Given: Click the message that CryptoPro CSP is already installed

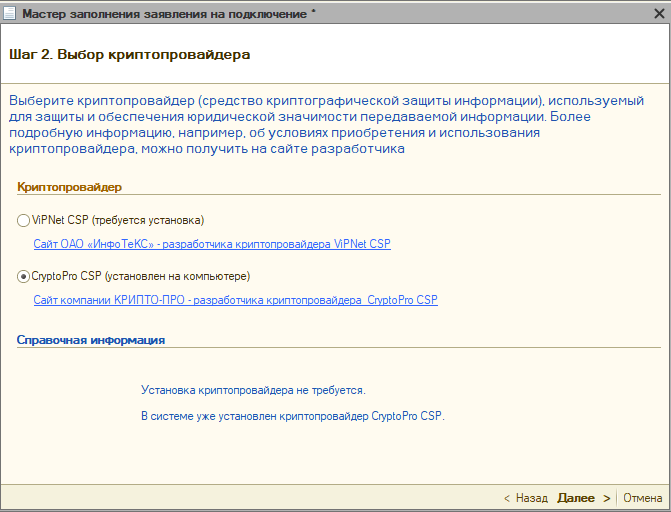Looking at the screenshot, I should 292,415.
